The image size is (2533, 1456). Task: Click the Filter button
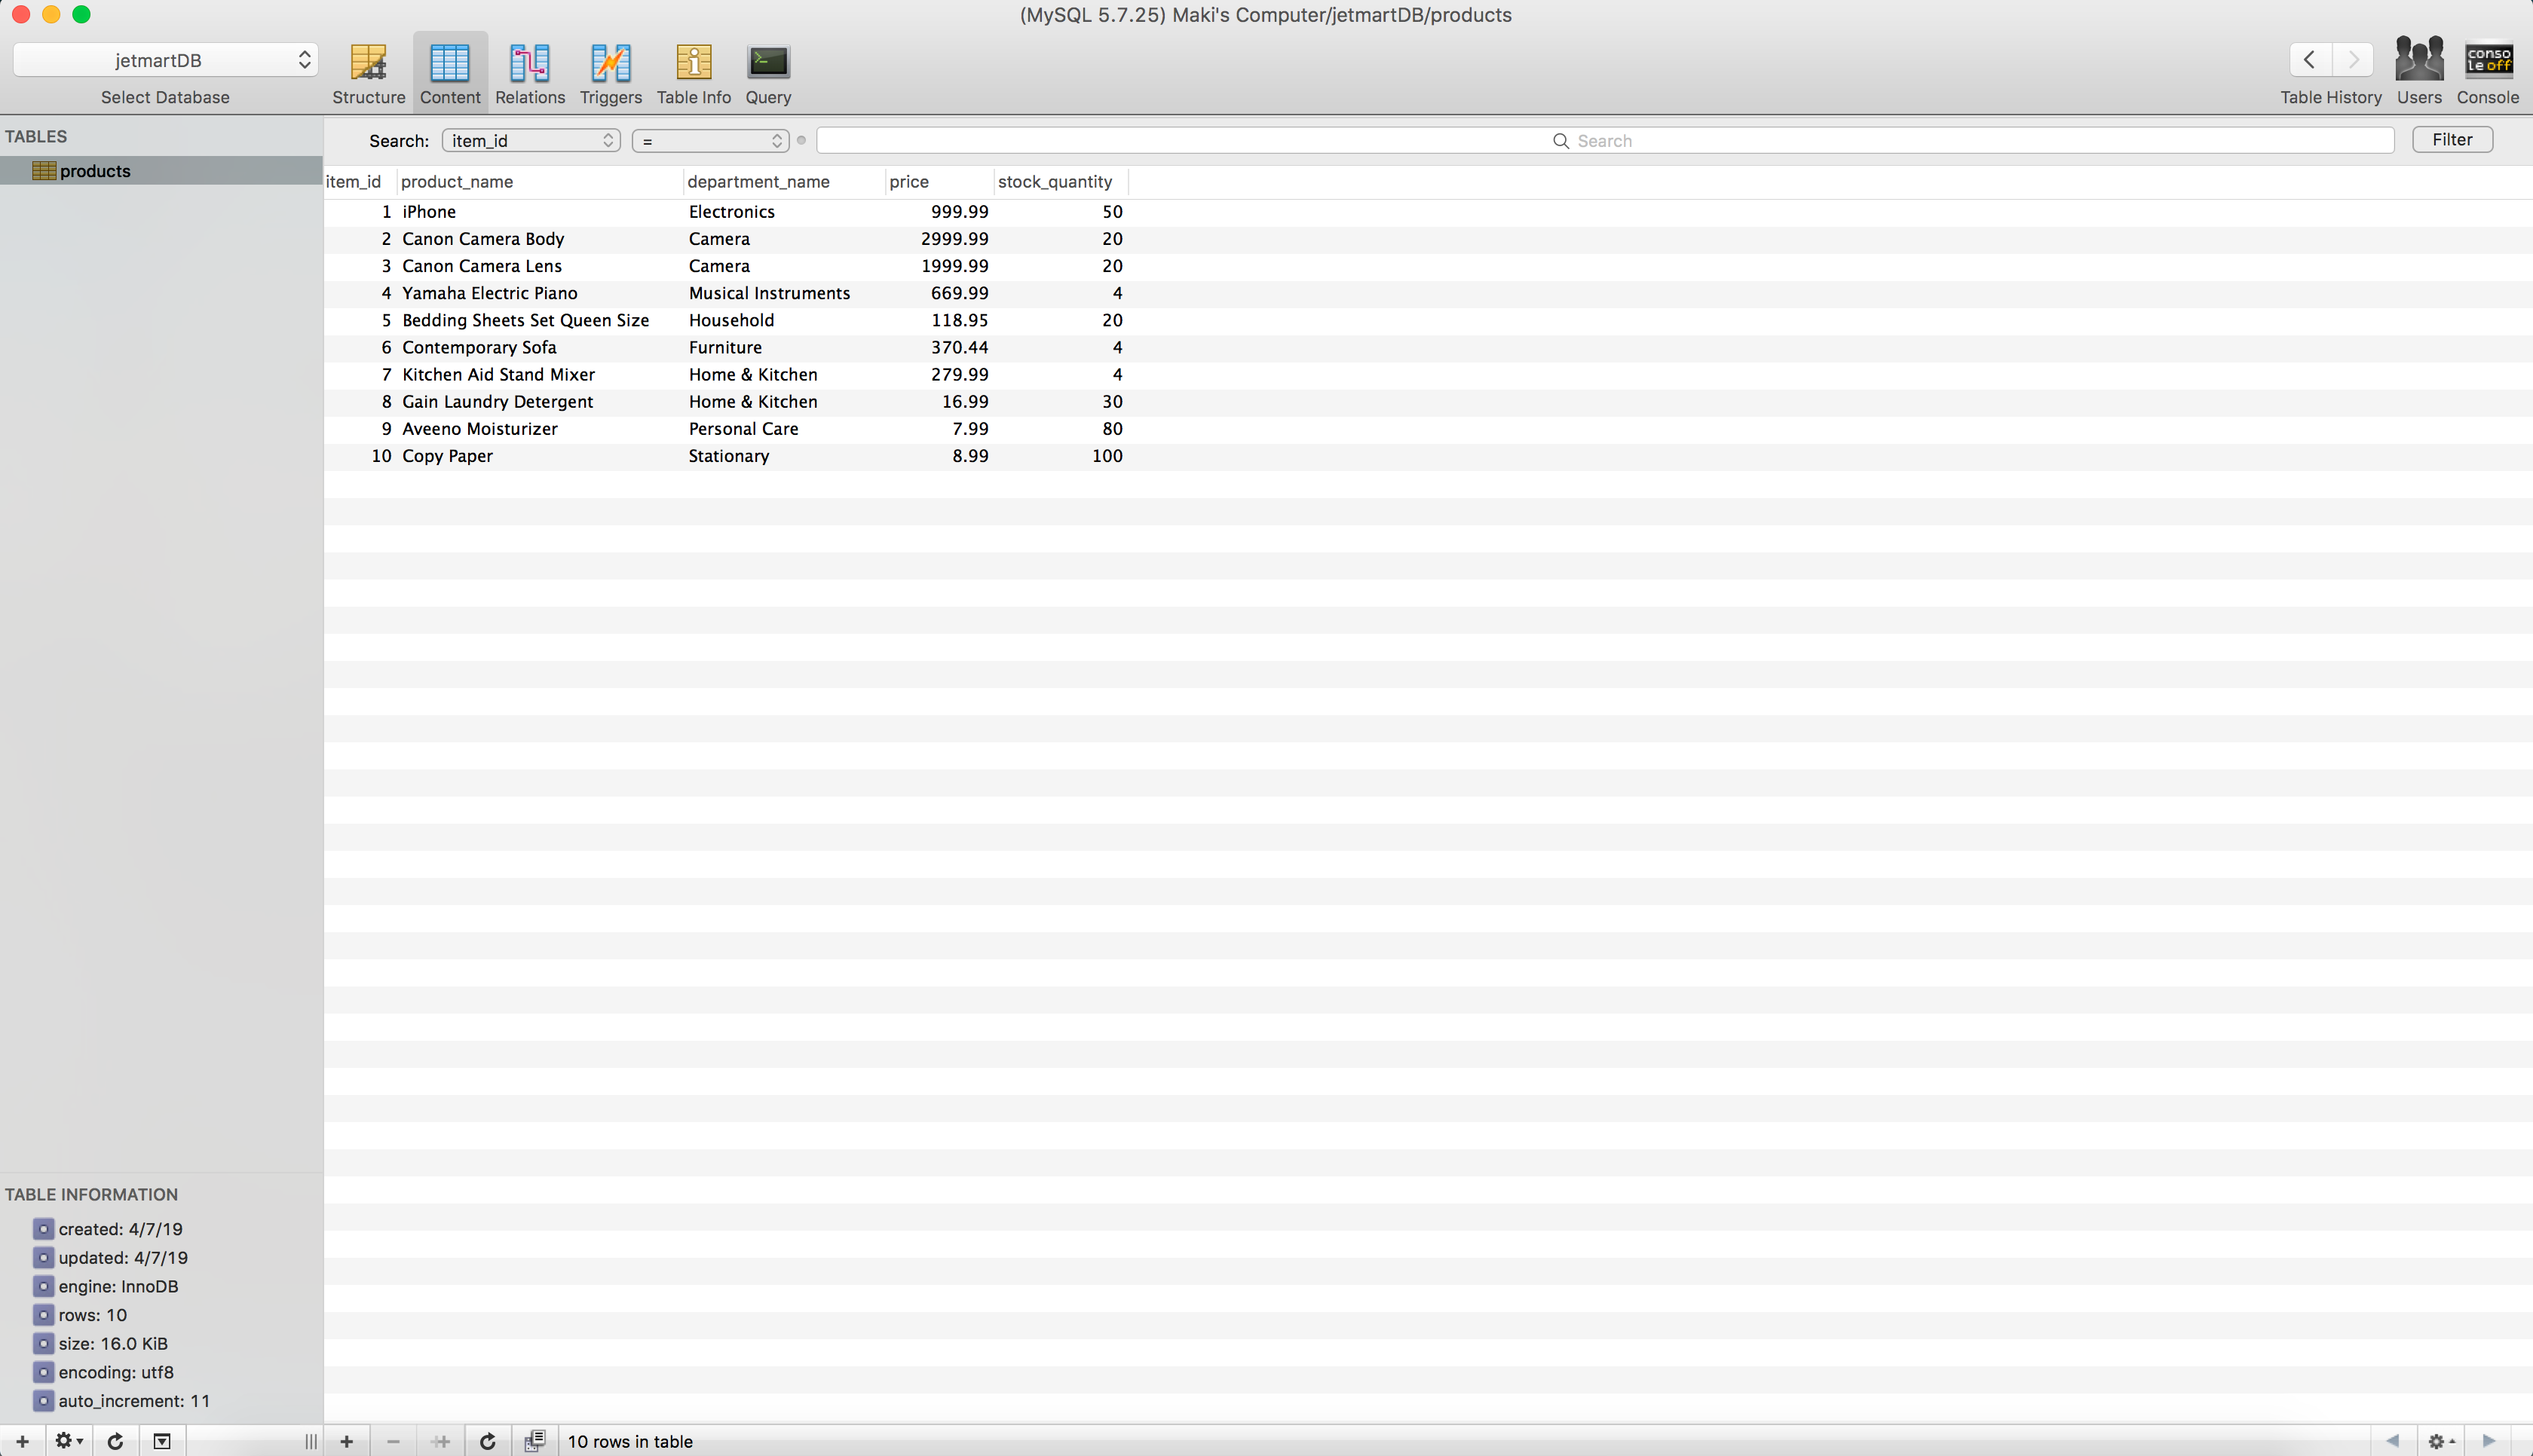pyautogui.click(x=2451, y=140)
